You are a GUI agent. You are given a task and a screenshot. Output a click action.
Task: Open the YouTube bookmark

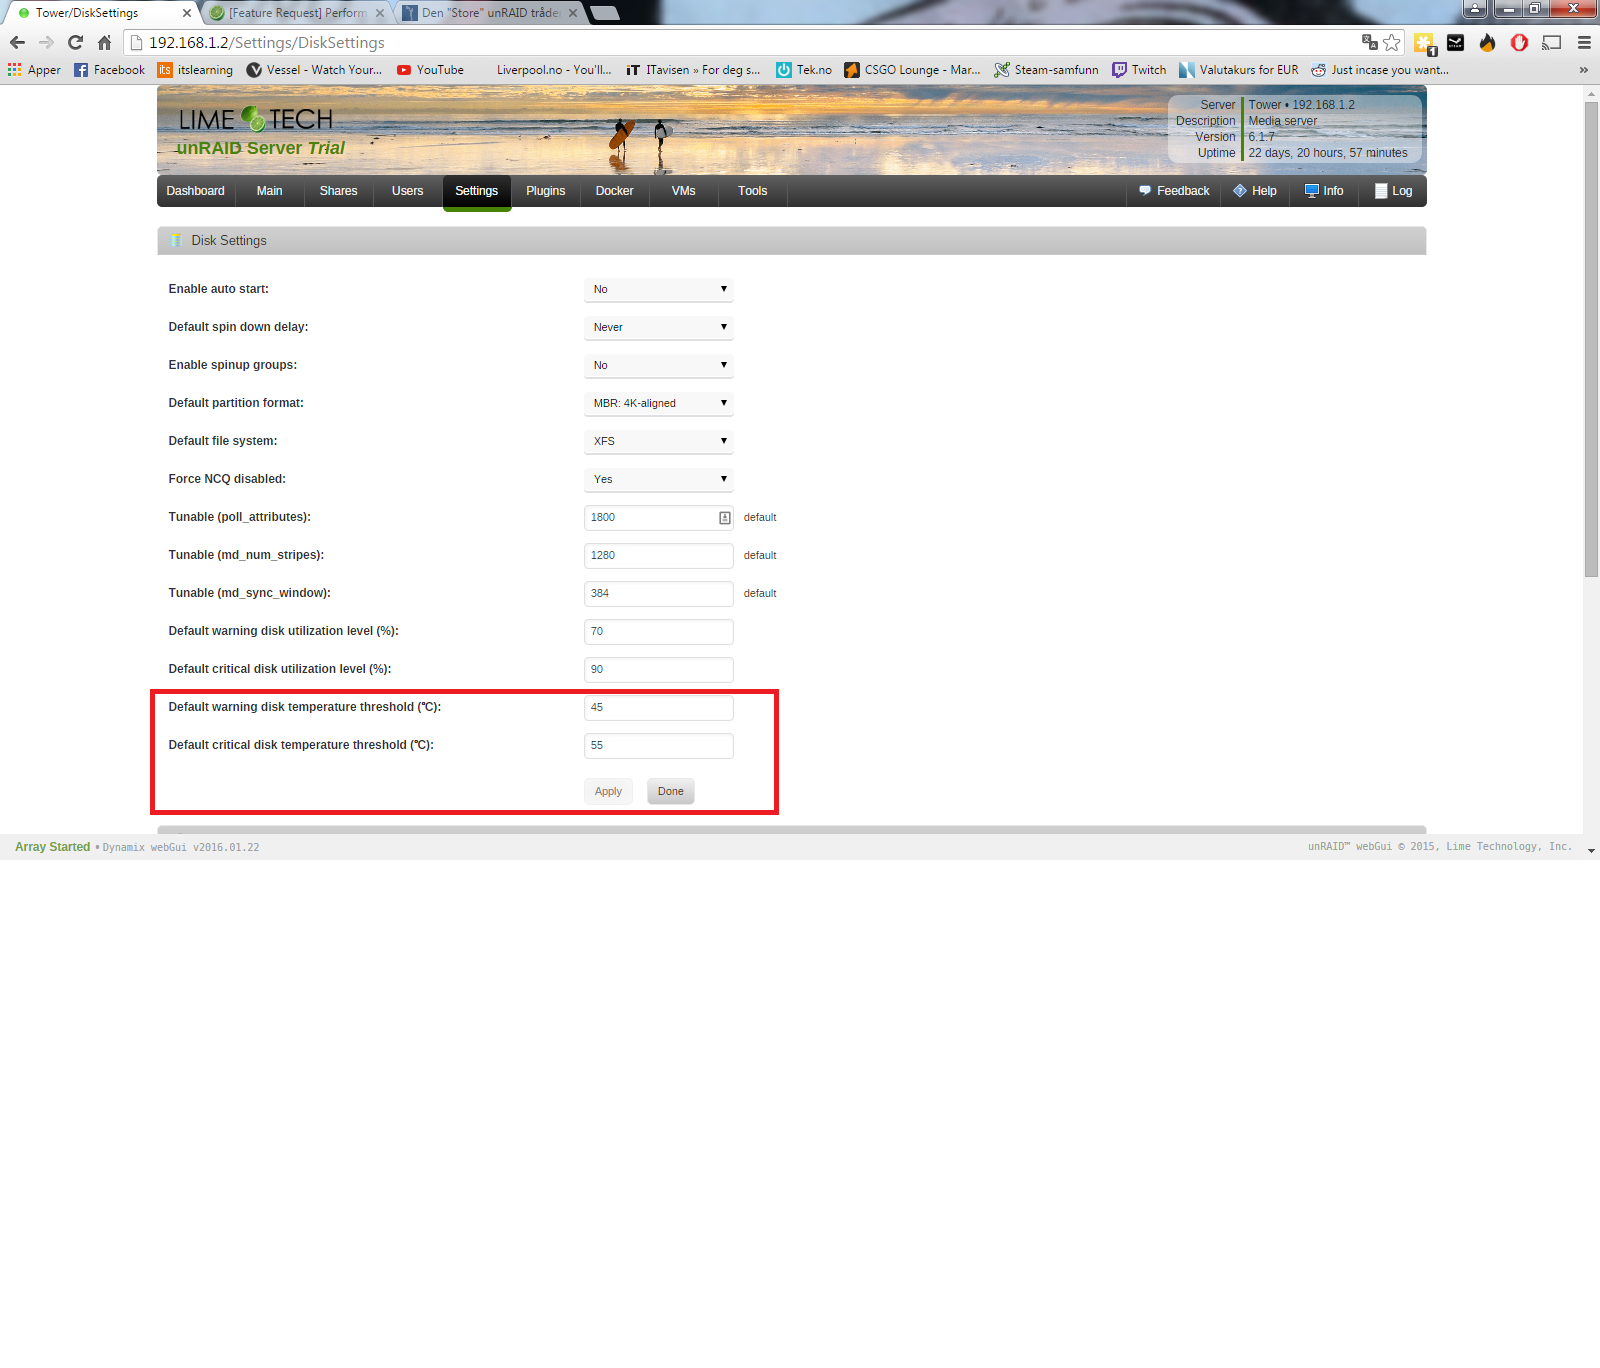point(431,70)
